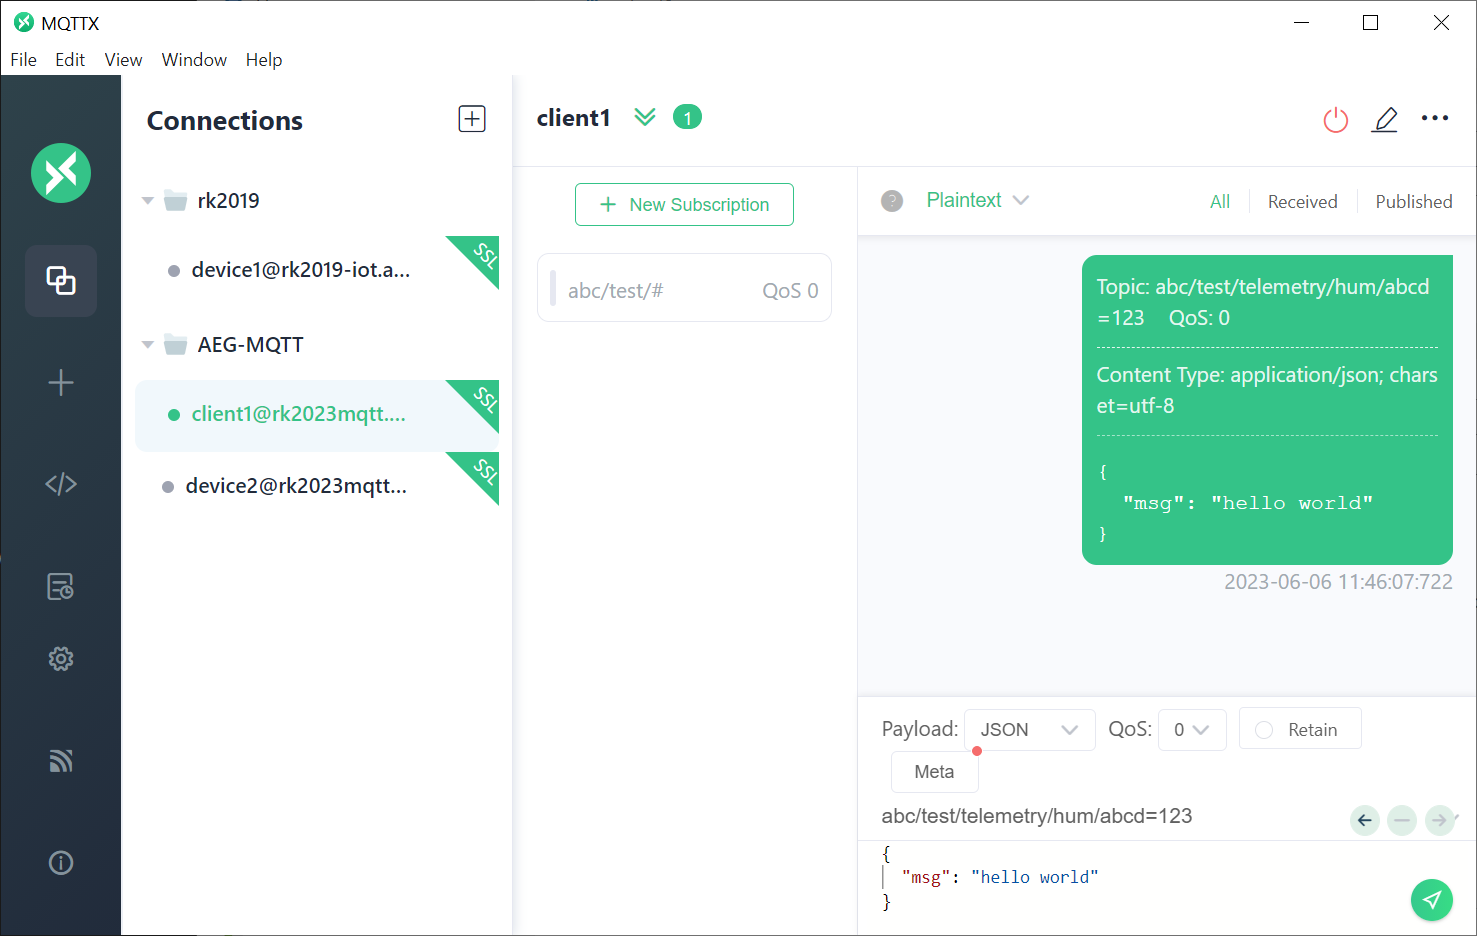The image size is (1477, 936).
Task: Click the MQTTX logo in the sidebar
Action: click(61, 173)
